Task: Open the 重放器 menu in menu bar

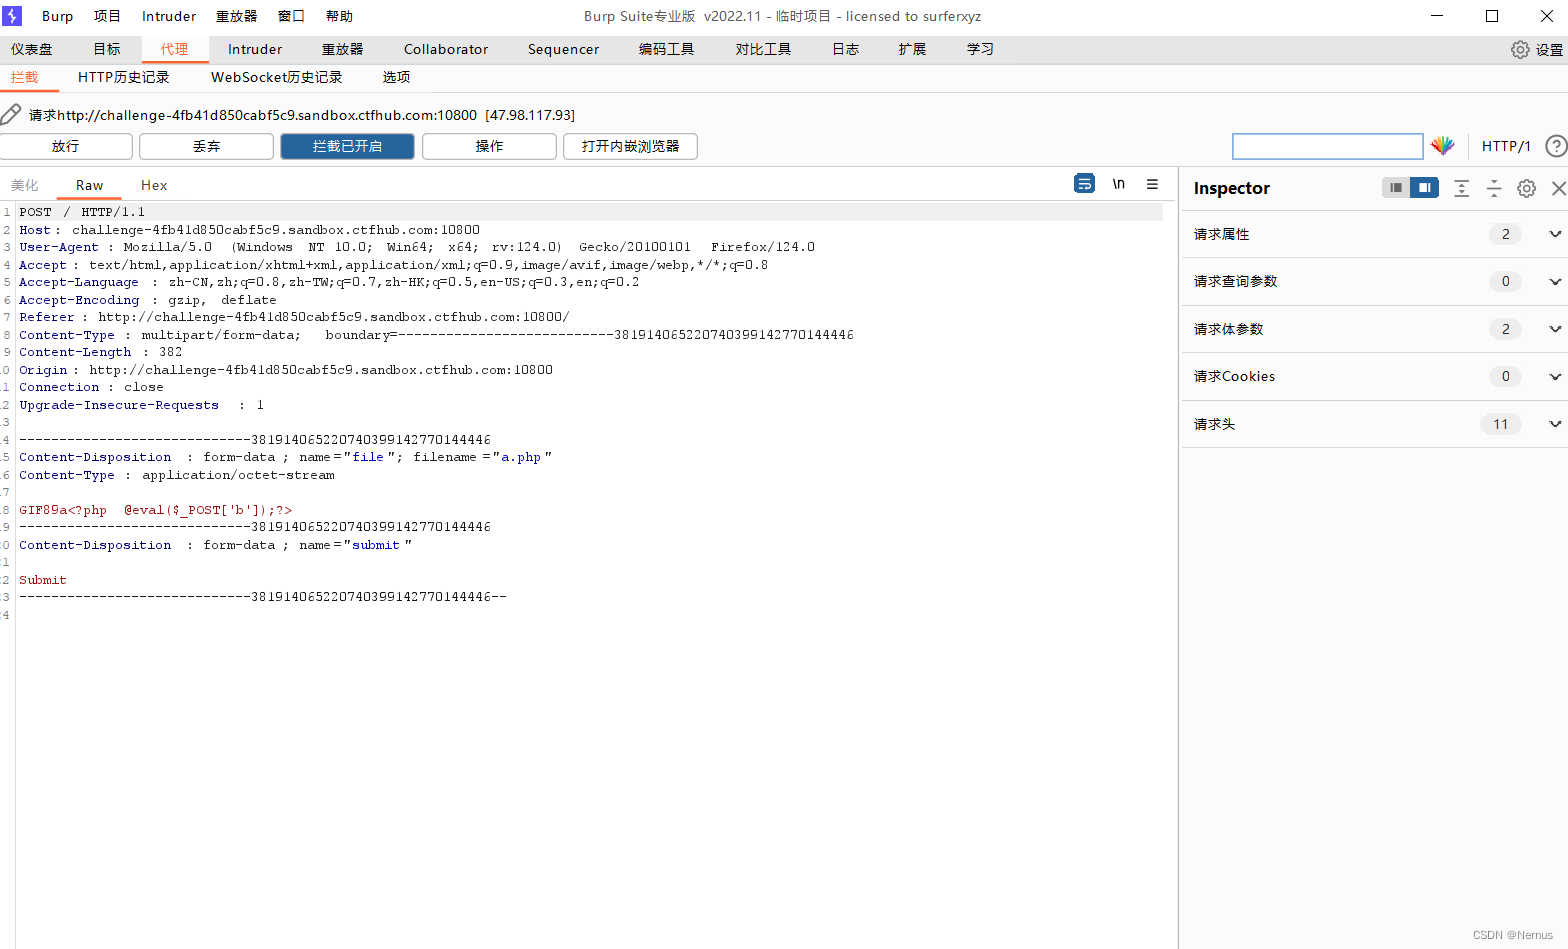Action: click(x=236, y=16)
